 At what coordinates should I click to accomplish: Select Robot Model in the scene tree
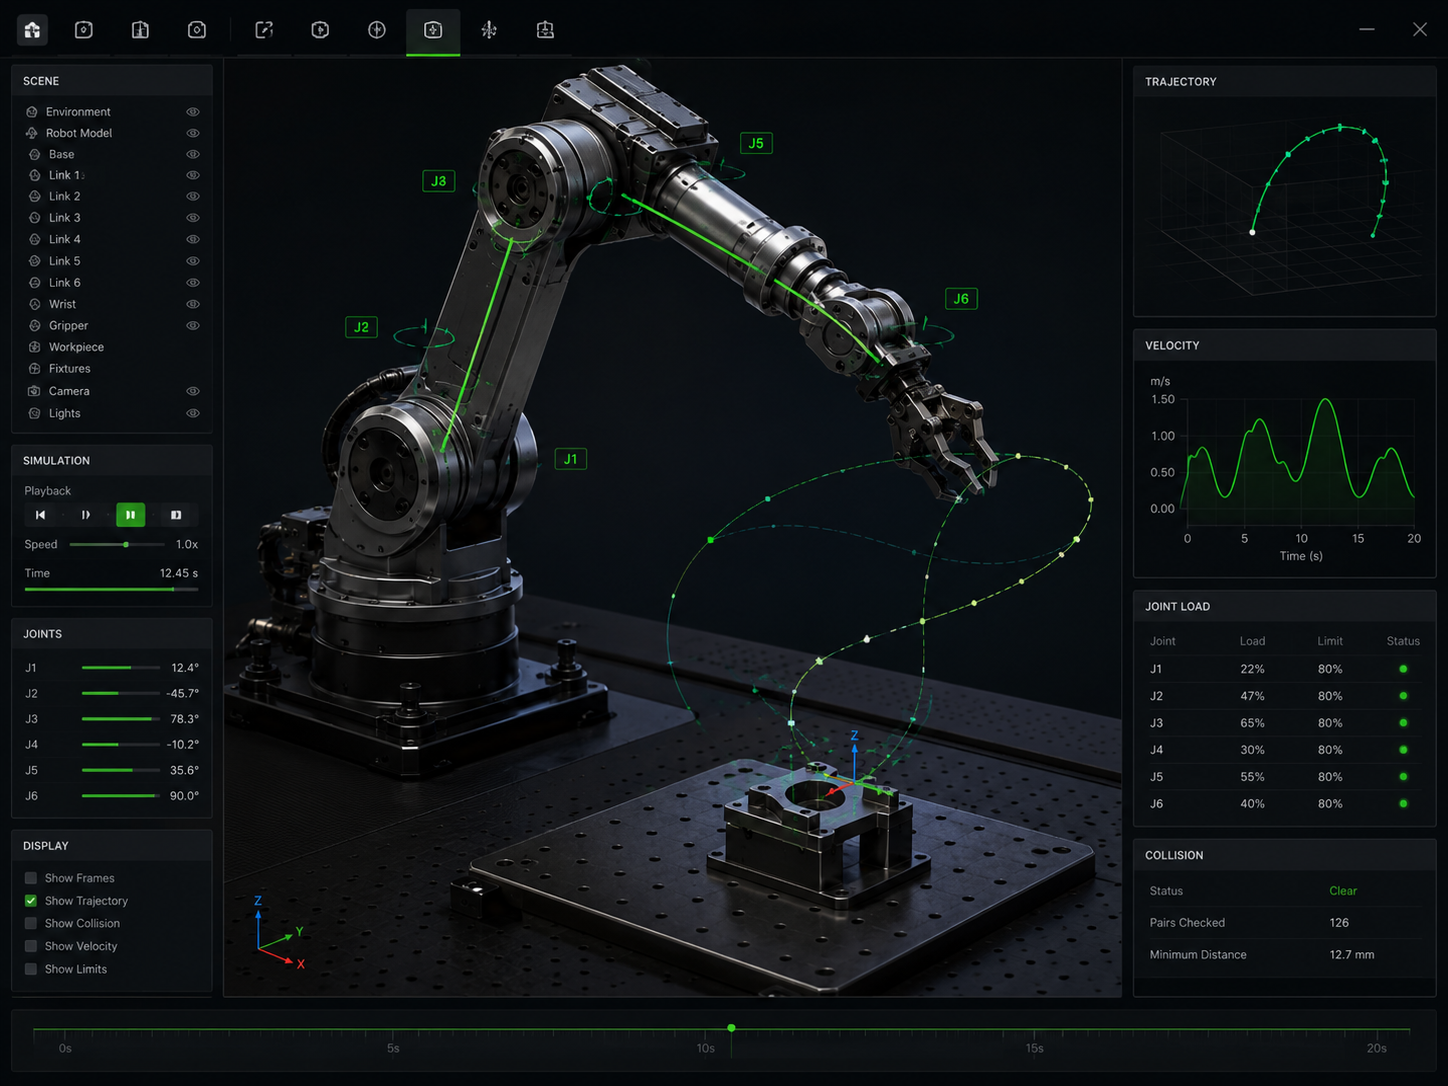79,133
